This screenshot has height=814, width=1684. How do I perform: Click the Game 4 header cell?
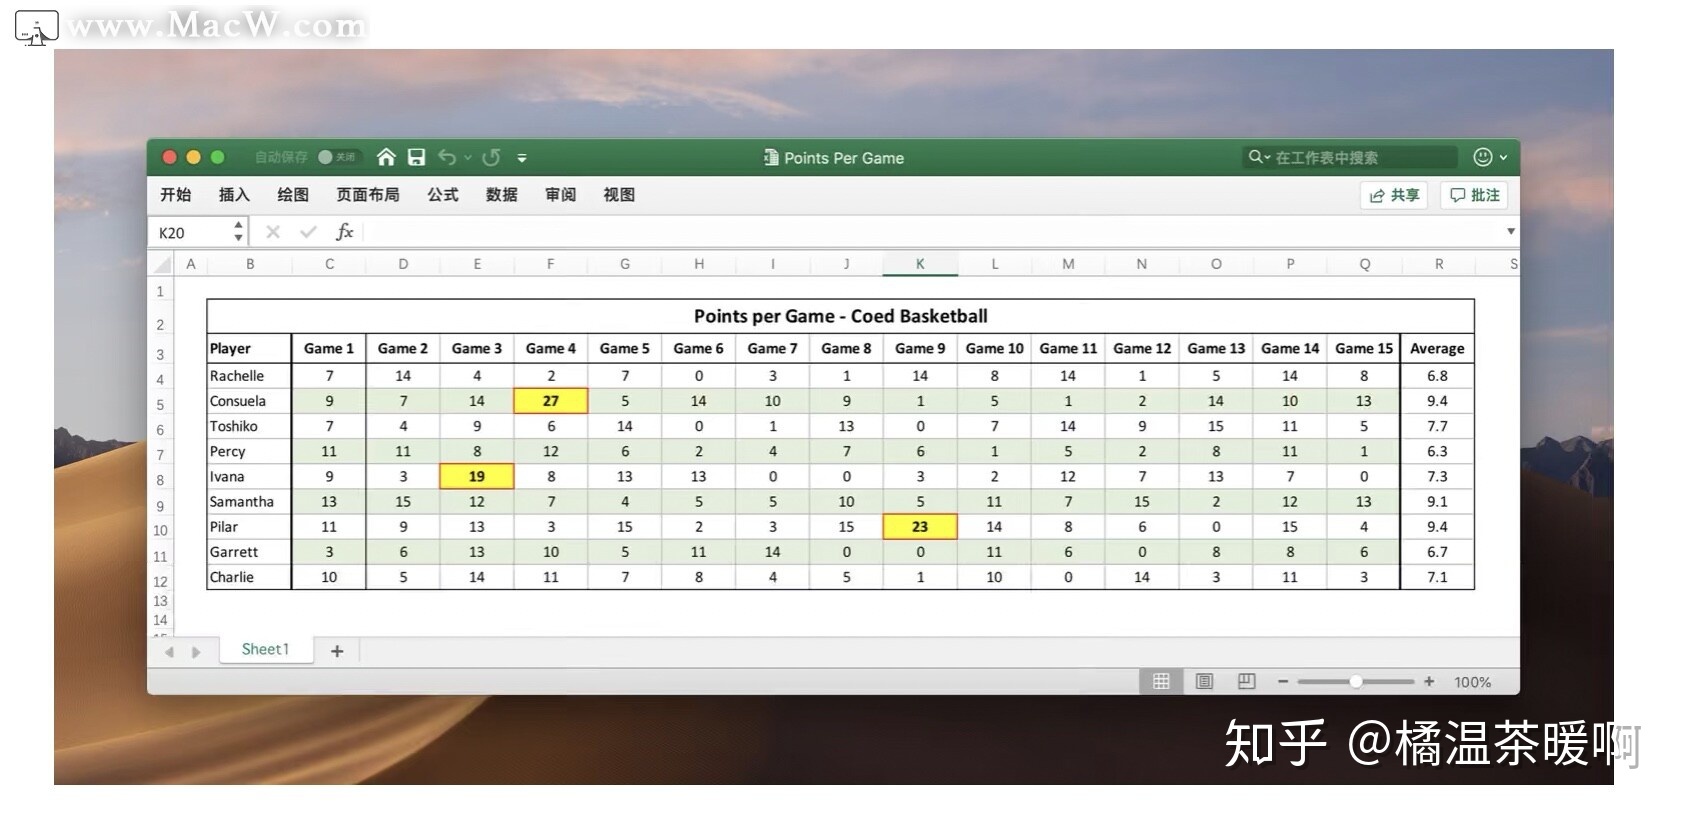(551, 348)
